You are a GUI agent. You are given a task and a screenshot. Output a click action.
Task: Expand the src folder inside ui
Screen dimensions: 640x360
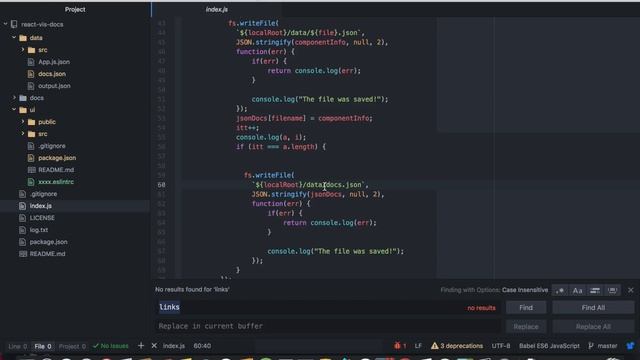click(x=23, y=134)
